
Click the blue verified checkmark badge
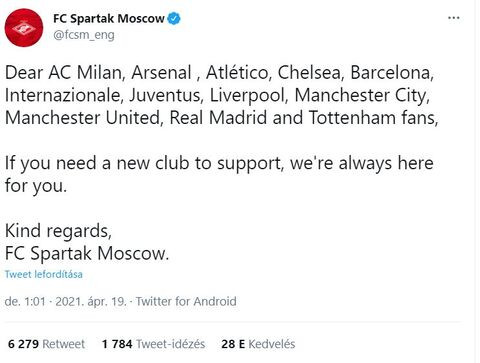tap(174, 19)
